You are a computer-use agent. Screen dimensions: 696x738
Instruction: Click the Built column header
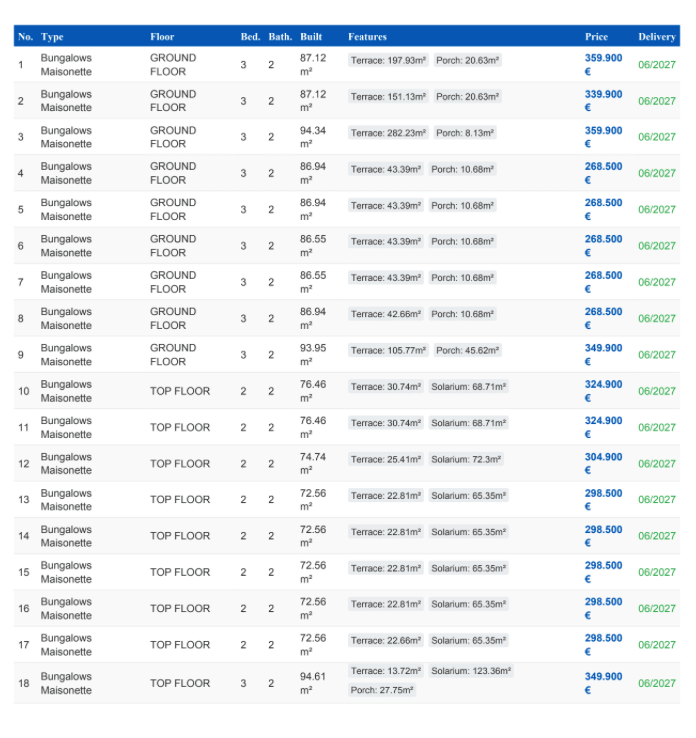click(x=311, y=37)
